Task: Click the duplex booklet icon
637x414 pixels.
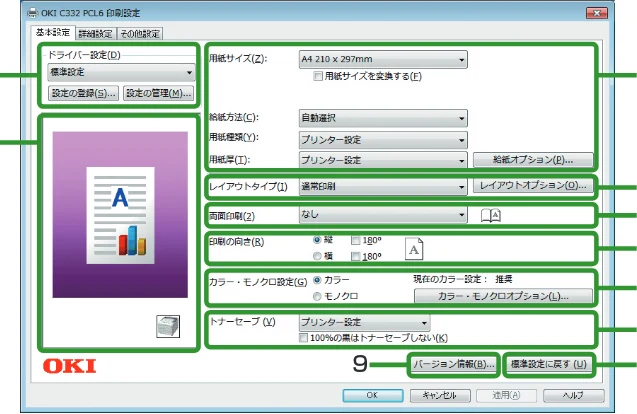Action: click(490, 215)
